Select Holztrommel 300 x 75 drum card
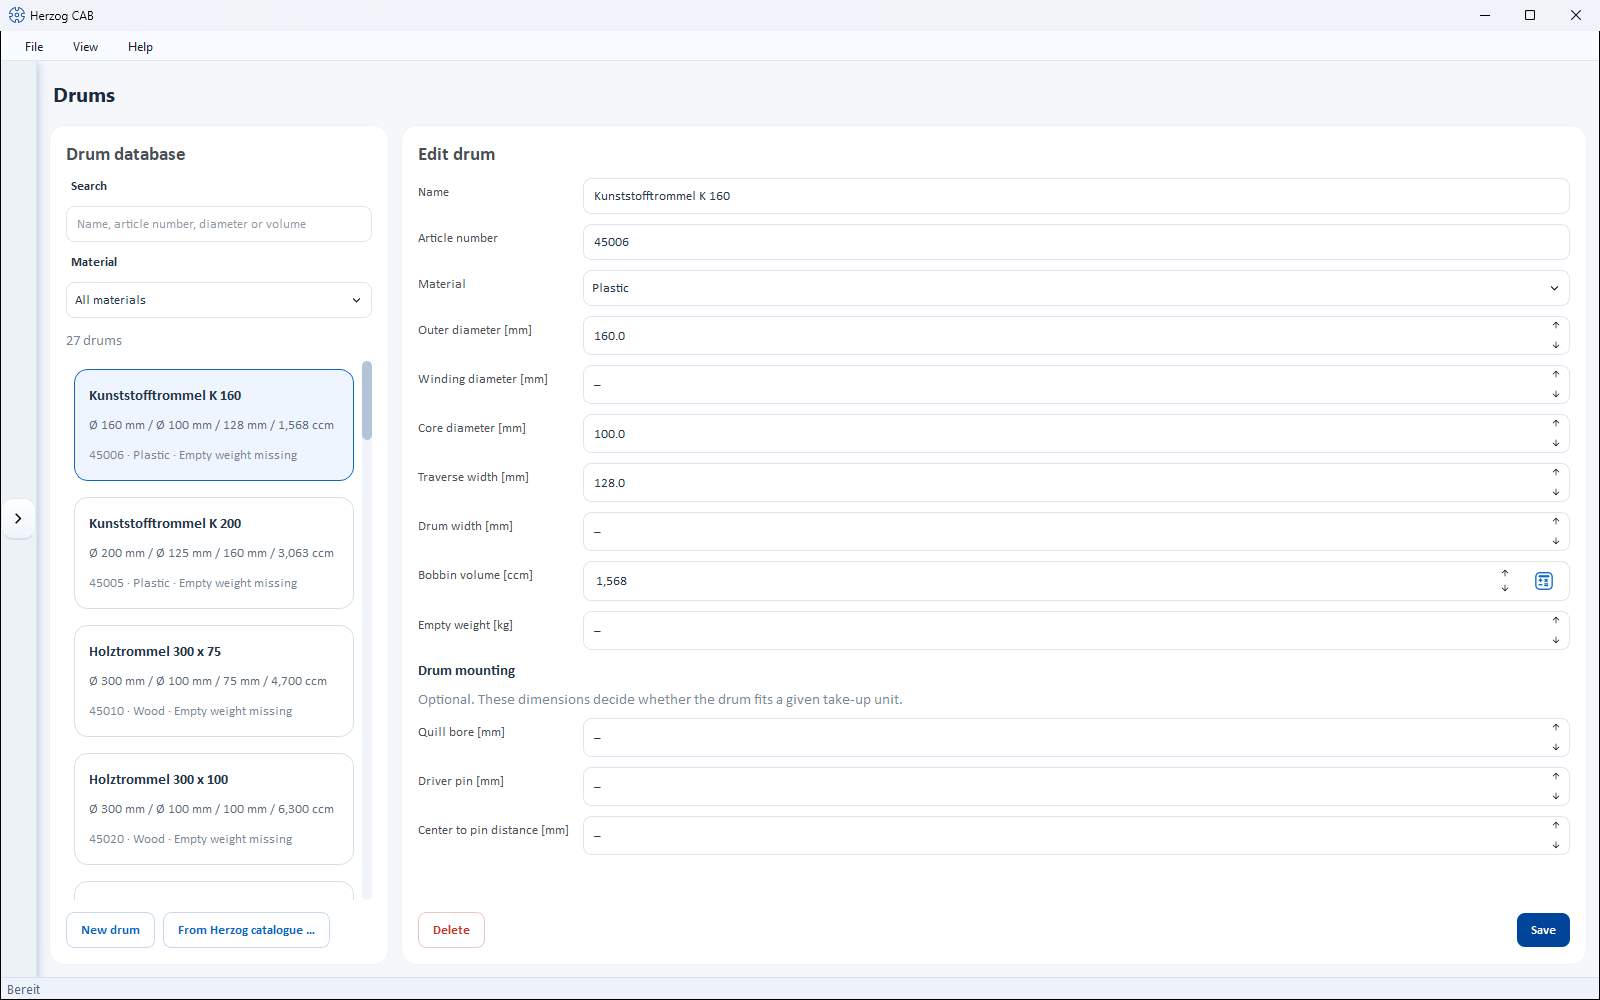 214,681
